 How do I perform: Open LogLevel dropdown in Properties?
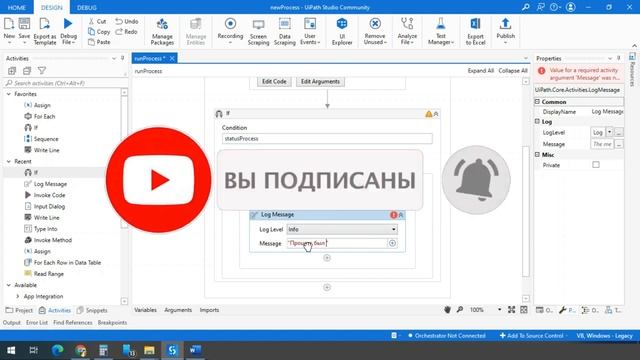click(x=609, y=132)
